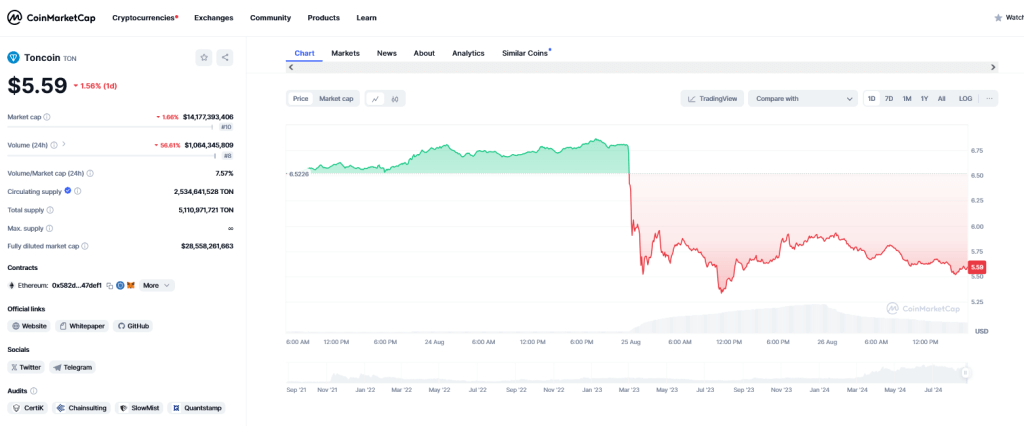Screen dimensions: 1024x426
Task: Open the official Website link
Action: [29, 326]
